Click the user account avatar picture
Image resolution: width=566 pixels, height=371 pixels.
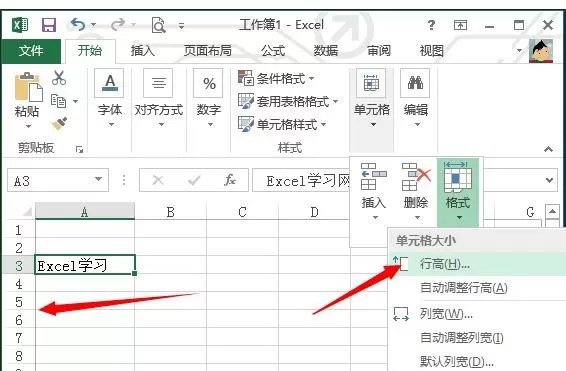[x=541, y=51]
